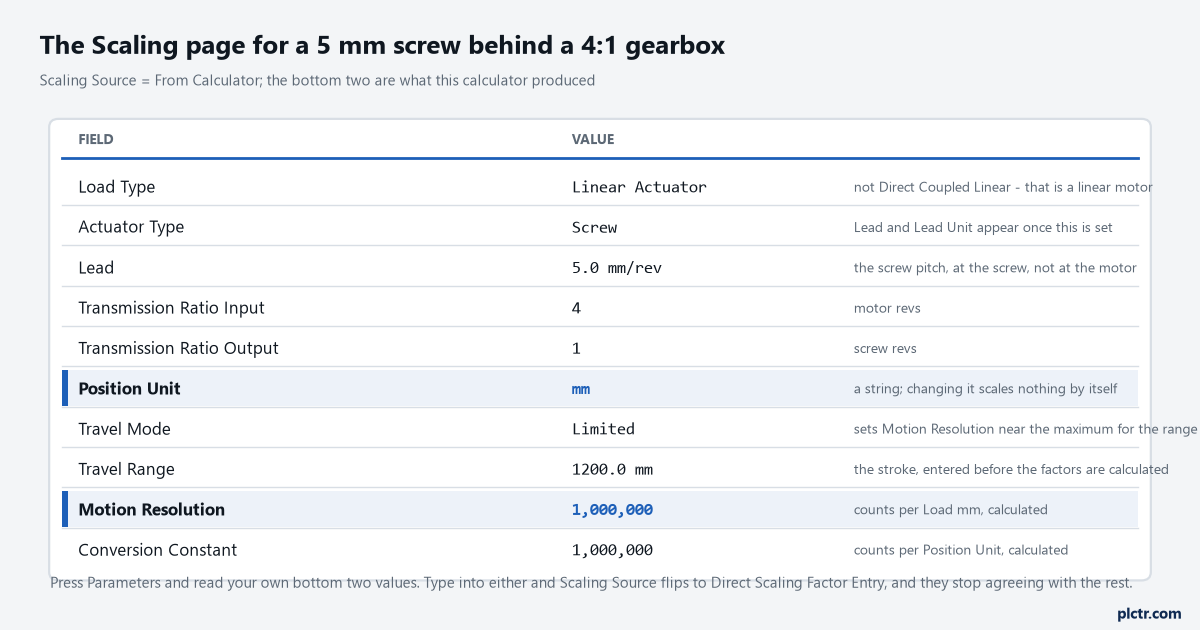Click the highlighted 'Position Unit' label

pos(129,388)
